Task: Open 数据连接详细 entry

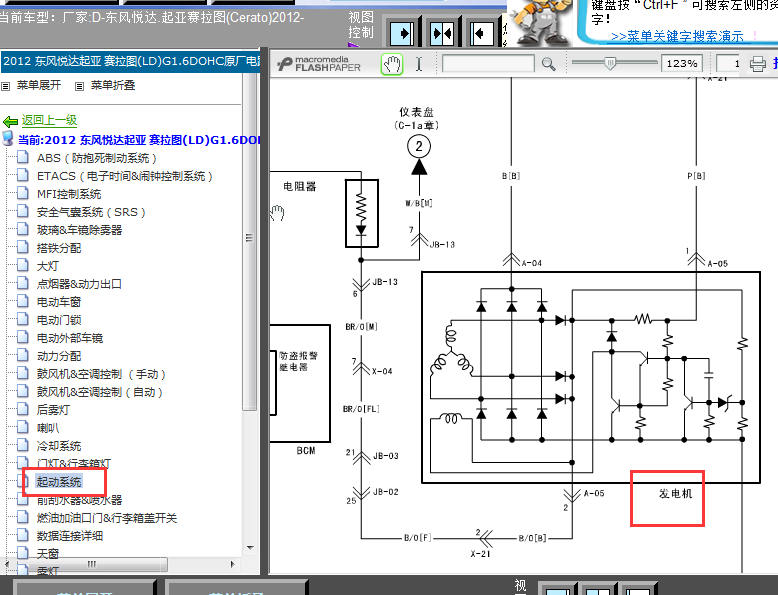Action: 70,536
